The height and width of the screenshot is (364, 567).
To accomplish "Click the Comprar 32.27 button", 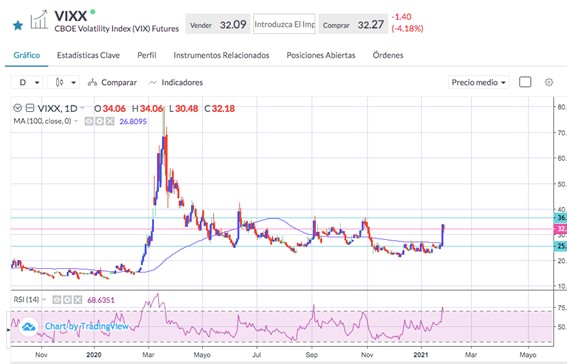I will pyautogui.click(x=353, y=25).
